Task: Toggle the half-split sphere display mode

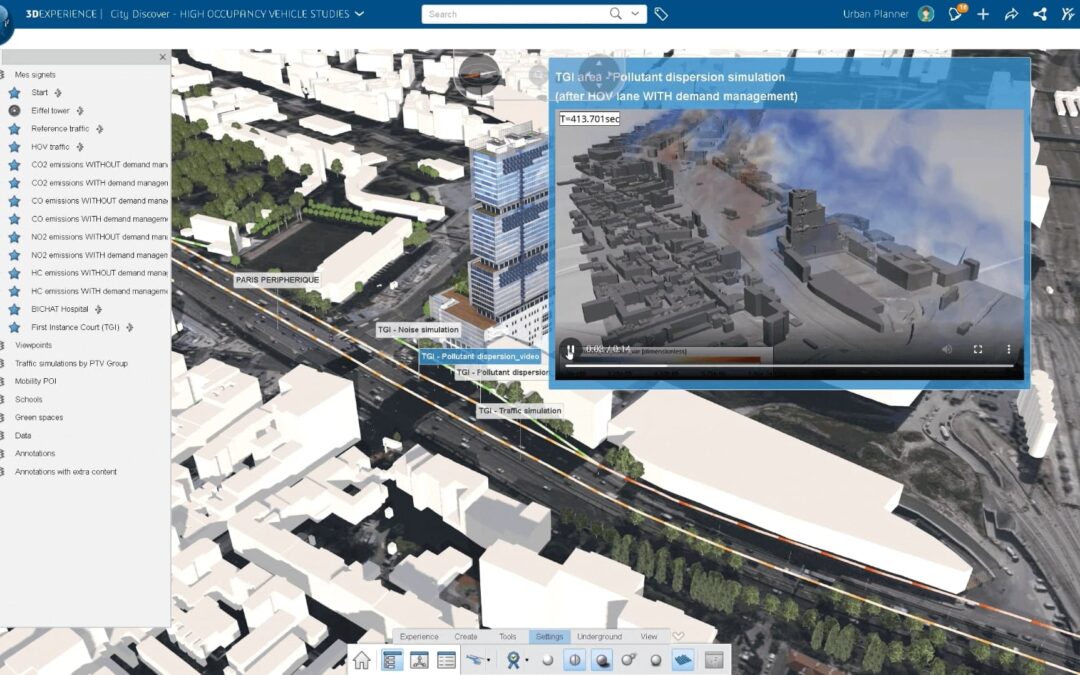Action: pos(575,660)
